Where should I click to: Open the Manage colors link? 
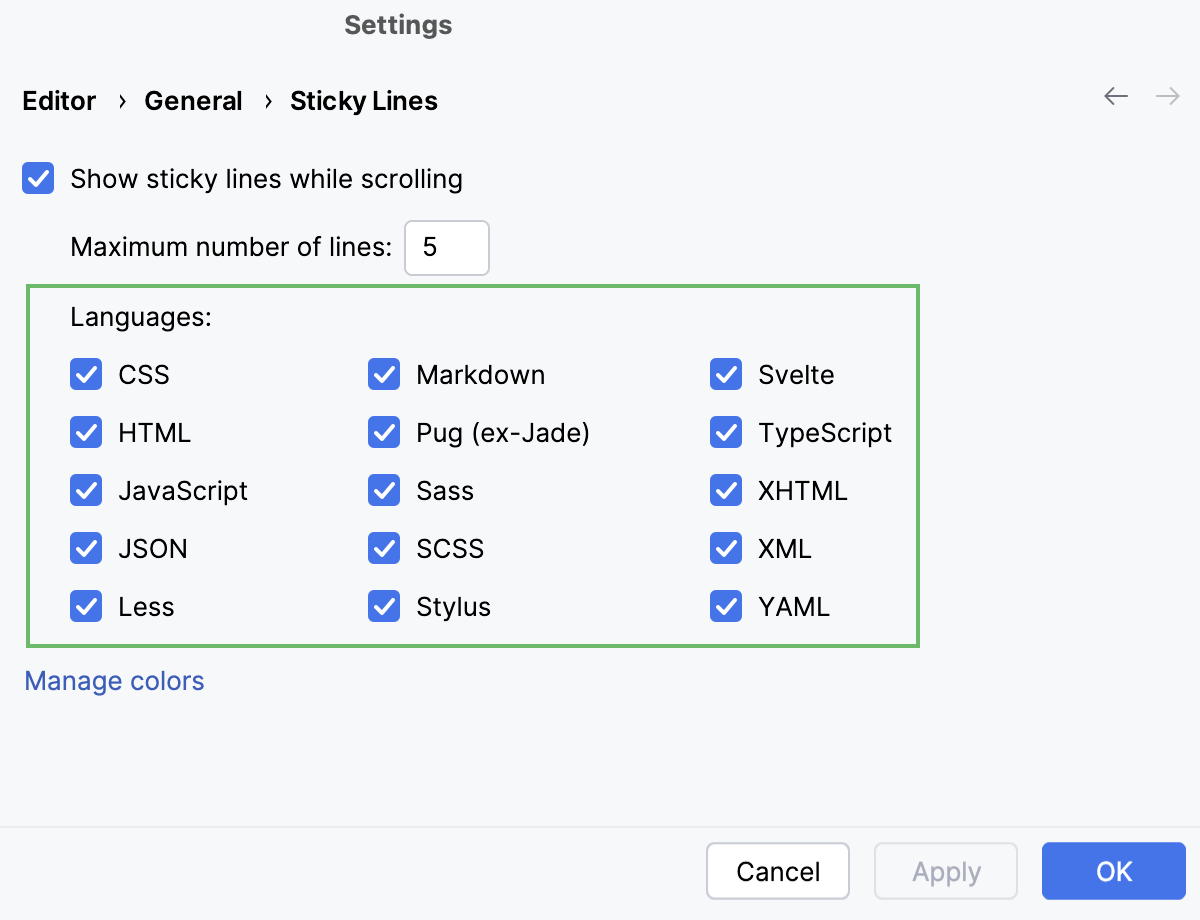113,681
